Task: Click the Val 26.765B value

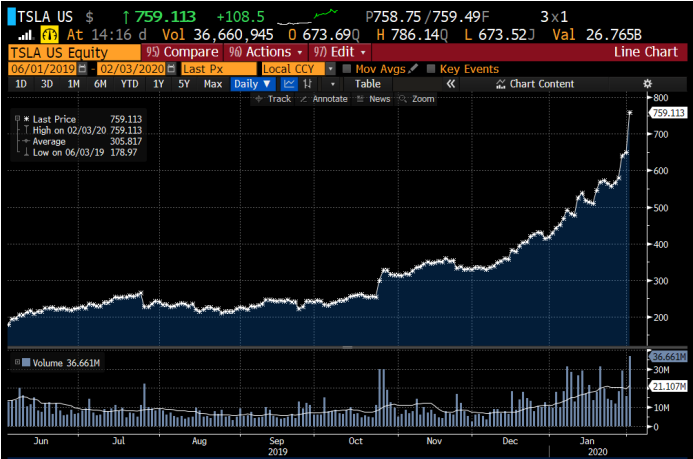Action: coord(597,34)
